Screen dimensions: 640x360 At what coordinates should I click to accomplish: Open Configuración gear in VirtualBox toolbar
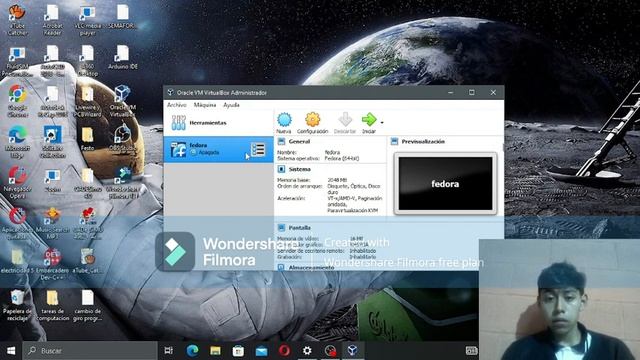pos(312,123)
